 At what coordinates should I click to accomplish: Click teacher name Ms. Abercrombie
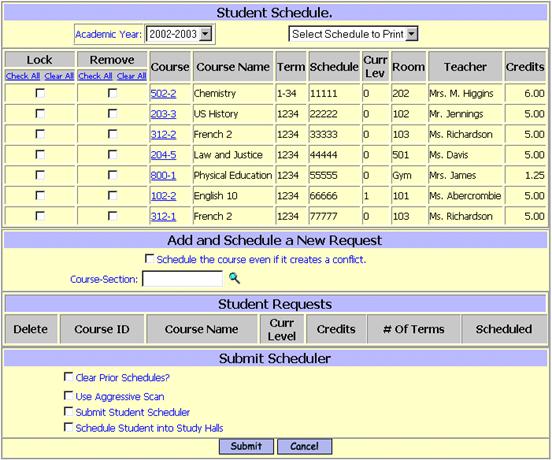(x=465, y=196)
